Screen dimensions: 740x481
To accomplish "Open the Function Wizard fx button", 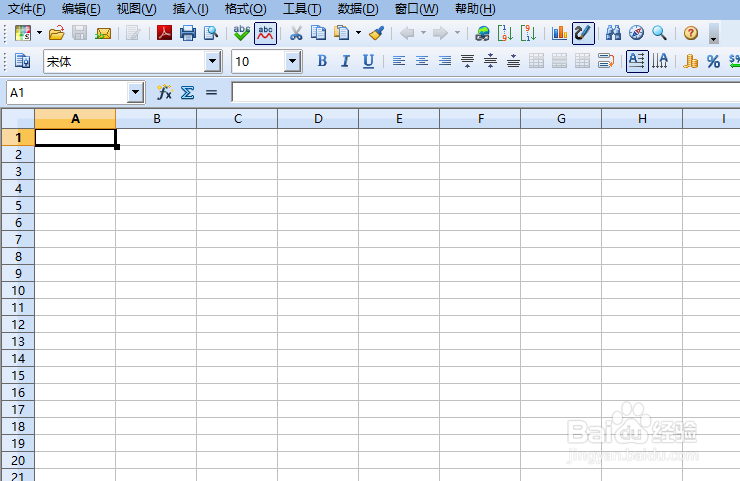I will click(x=164, y=93).
